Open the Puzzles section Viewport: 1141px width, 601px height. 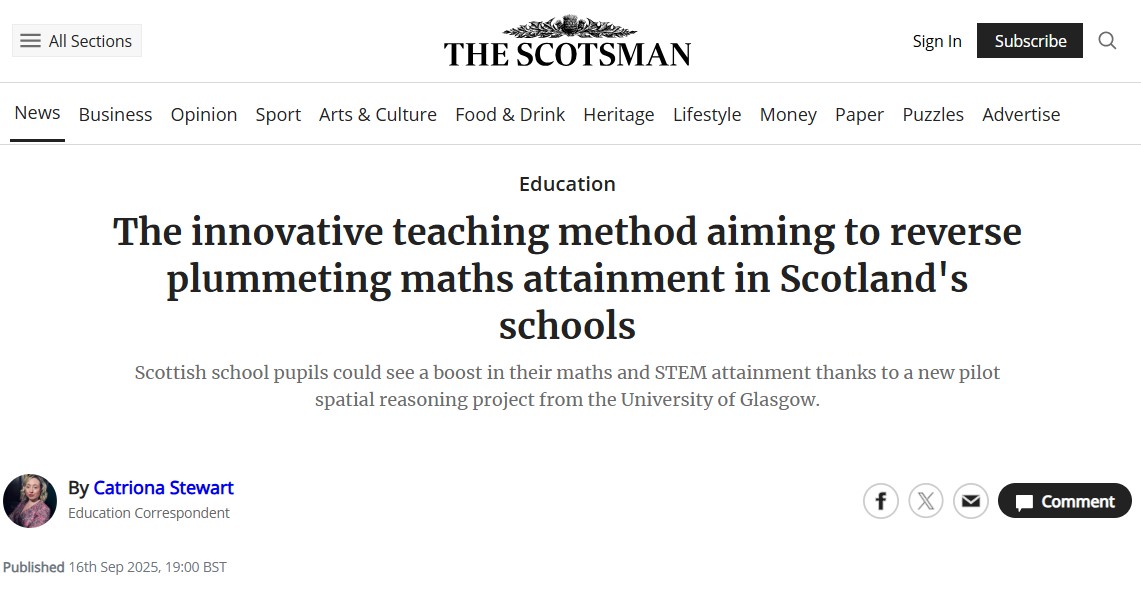(x=933, y=115)
